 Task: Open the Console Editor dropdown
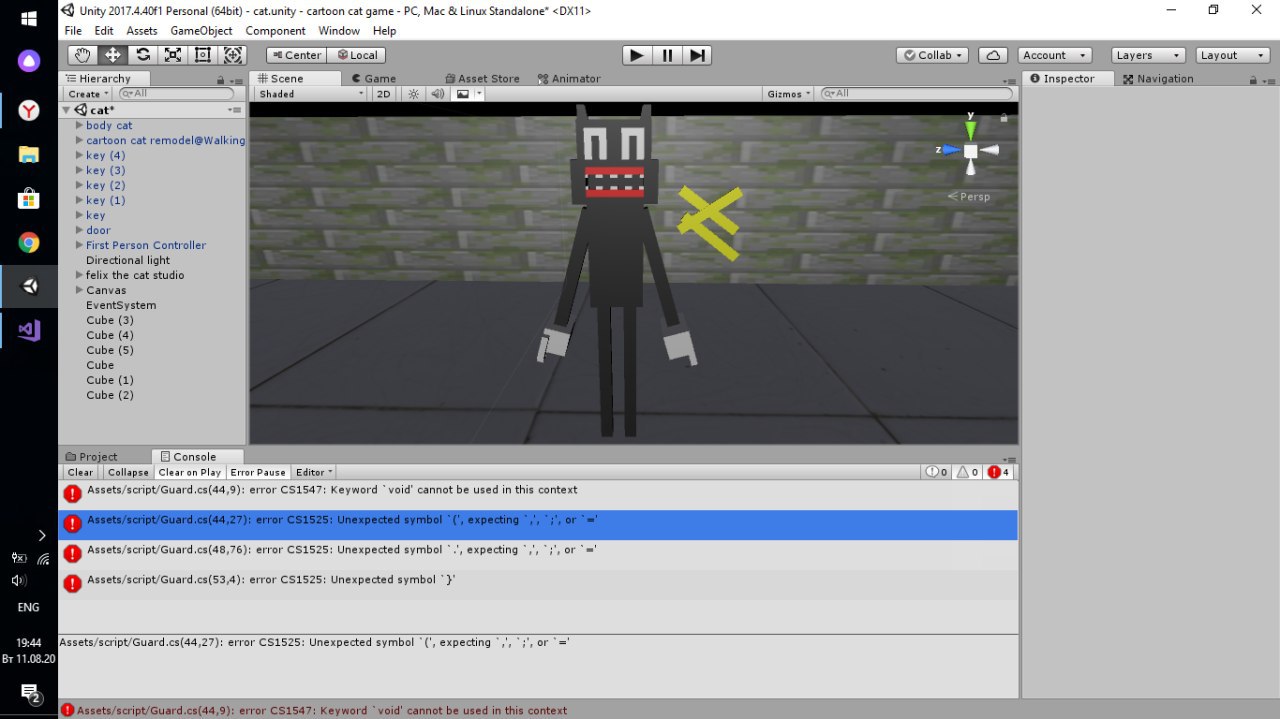click(x=314, y=472)
